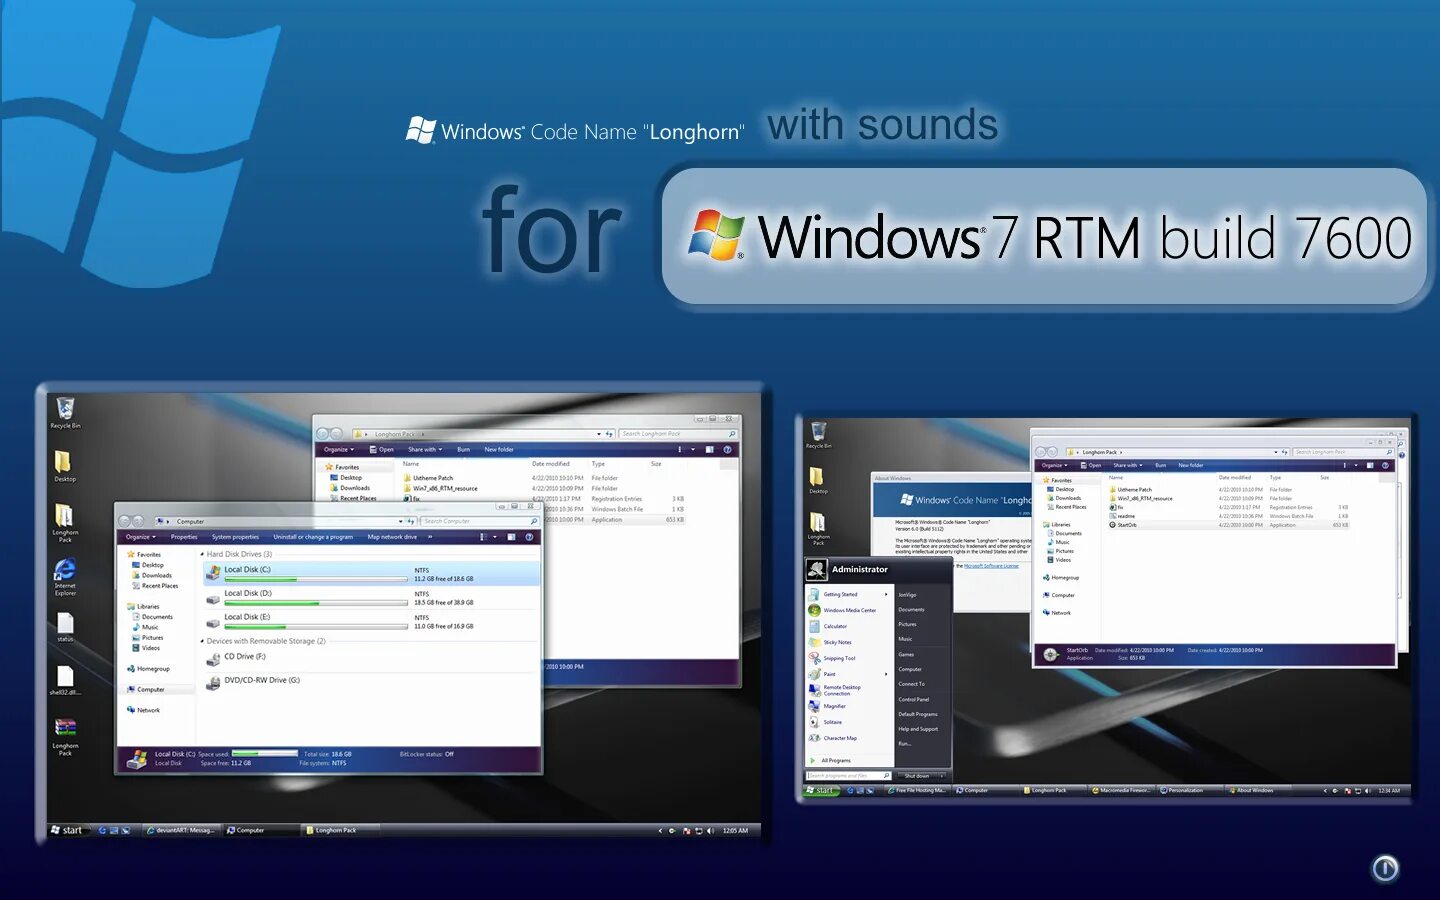Open the Organize dropdown in Computer window
Viewport: 1440px width, 900px height.
click(x=138, y=537)
